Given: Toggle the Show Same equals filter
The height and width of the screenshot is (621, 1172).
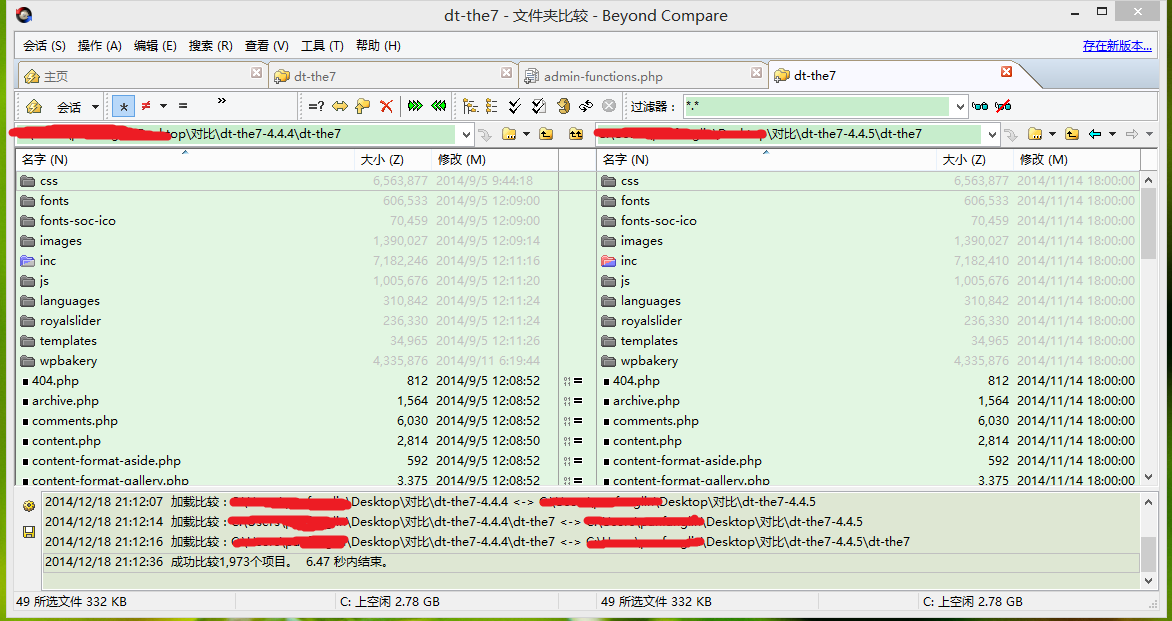Looking at the screenshot, I should tap(183, 106).
